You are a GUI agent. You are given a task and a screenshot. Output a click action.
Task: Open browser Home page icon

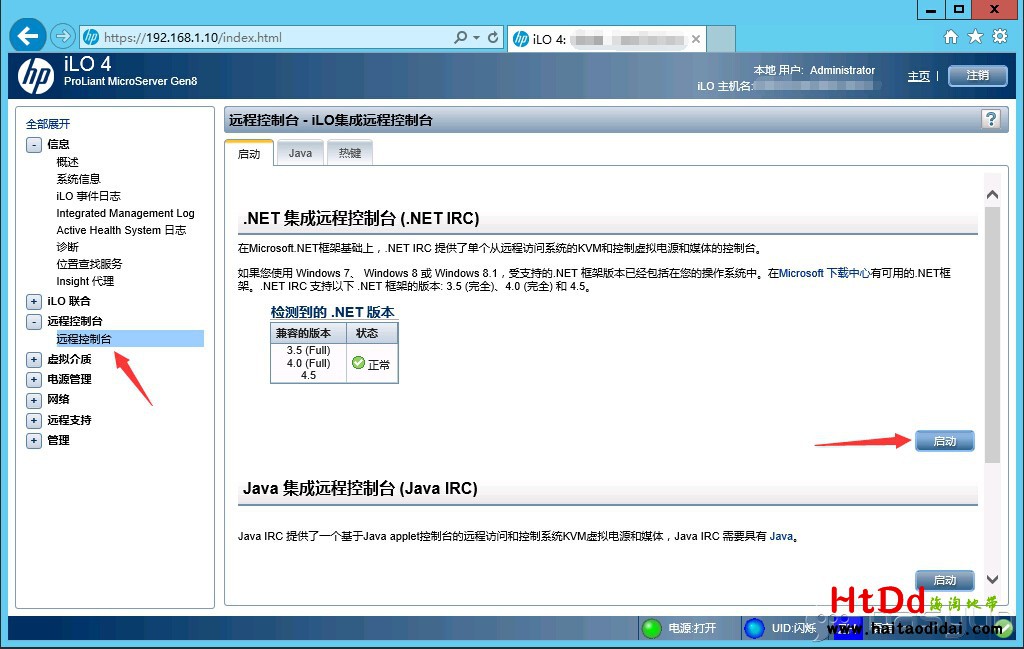951,37
